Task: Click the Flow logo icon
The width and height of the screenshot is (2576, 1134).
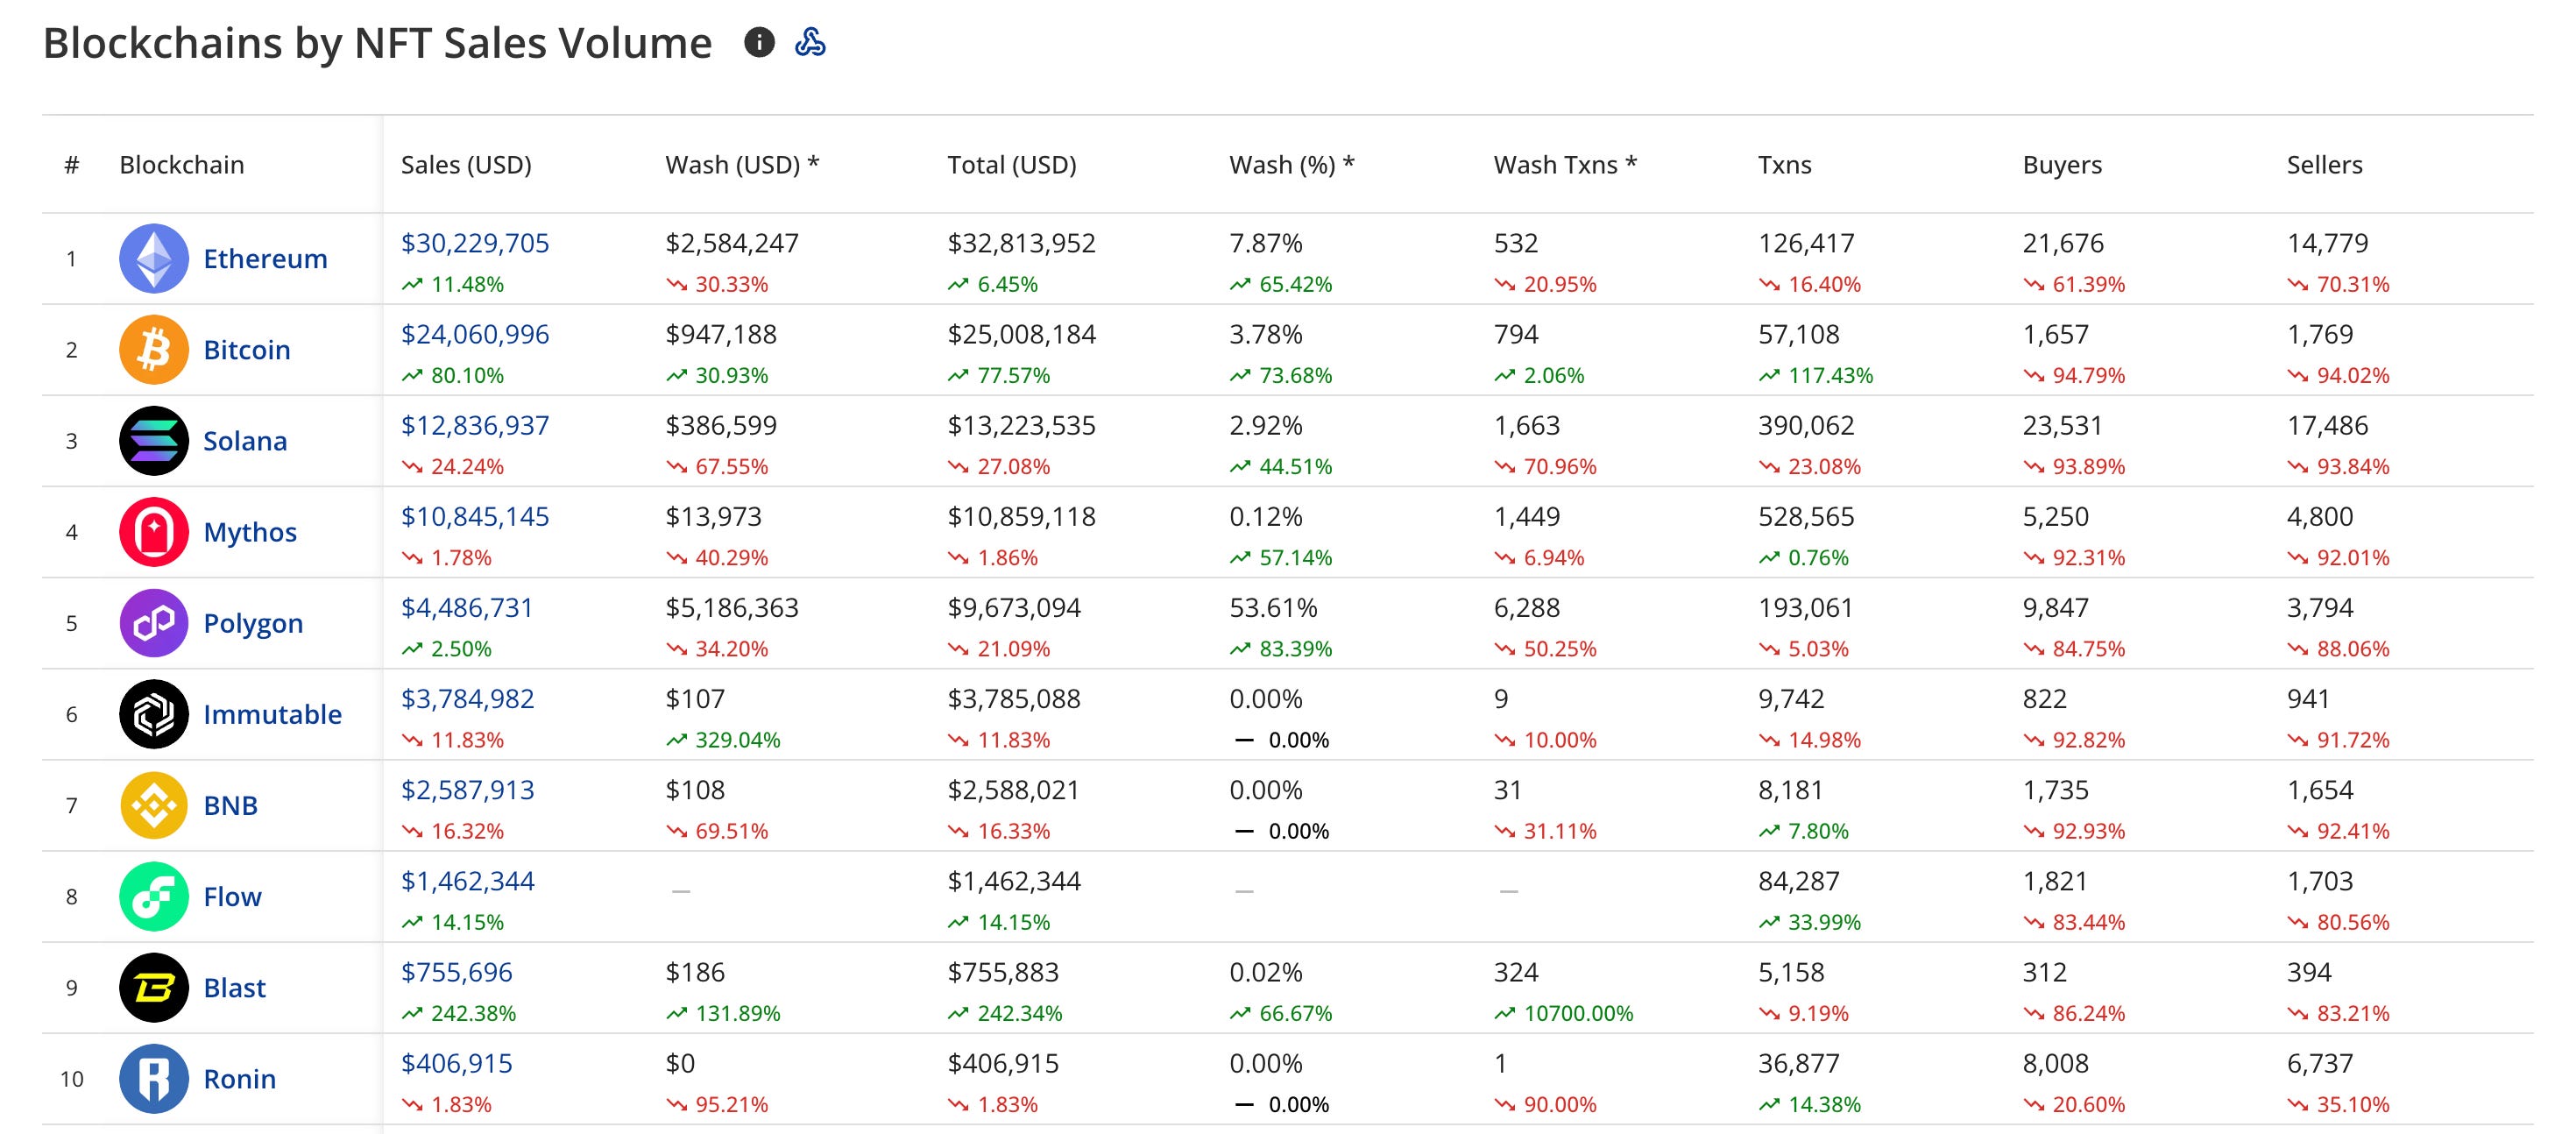Action: click(154, 895)
